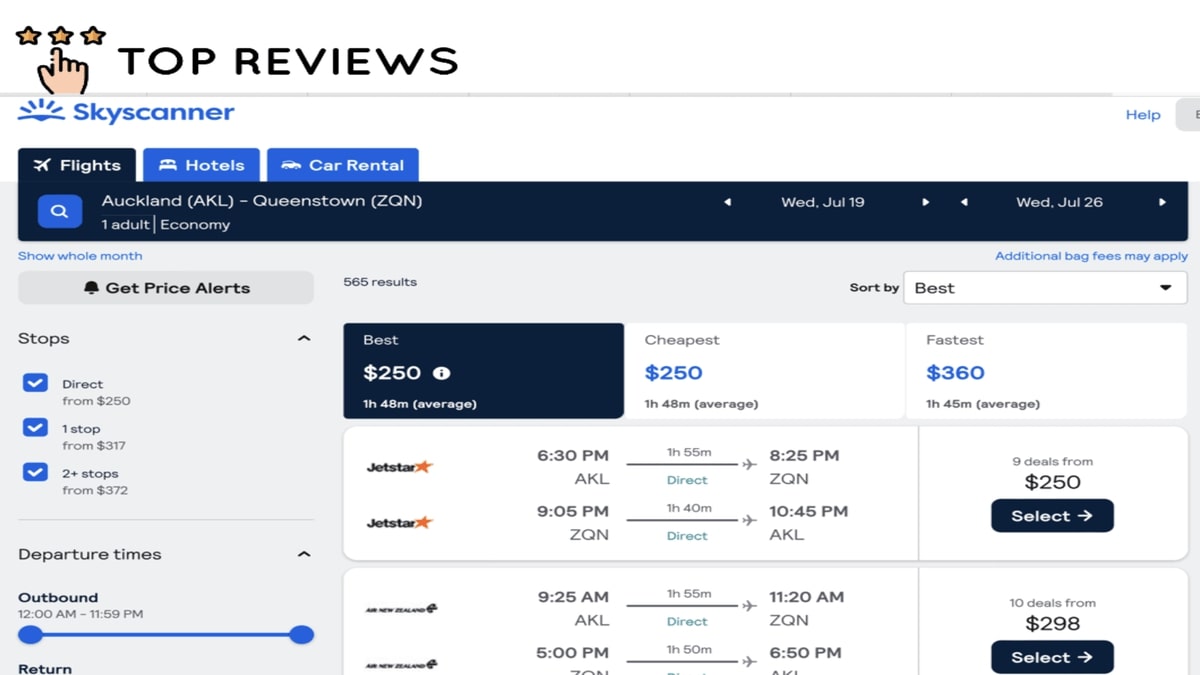Viewport: 1200px width, 675px height.
Task: Click the 565 results count
Action: pyautogui.click(x=380, y=282)
